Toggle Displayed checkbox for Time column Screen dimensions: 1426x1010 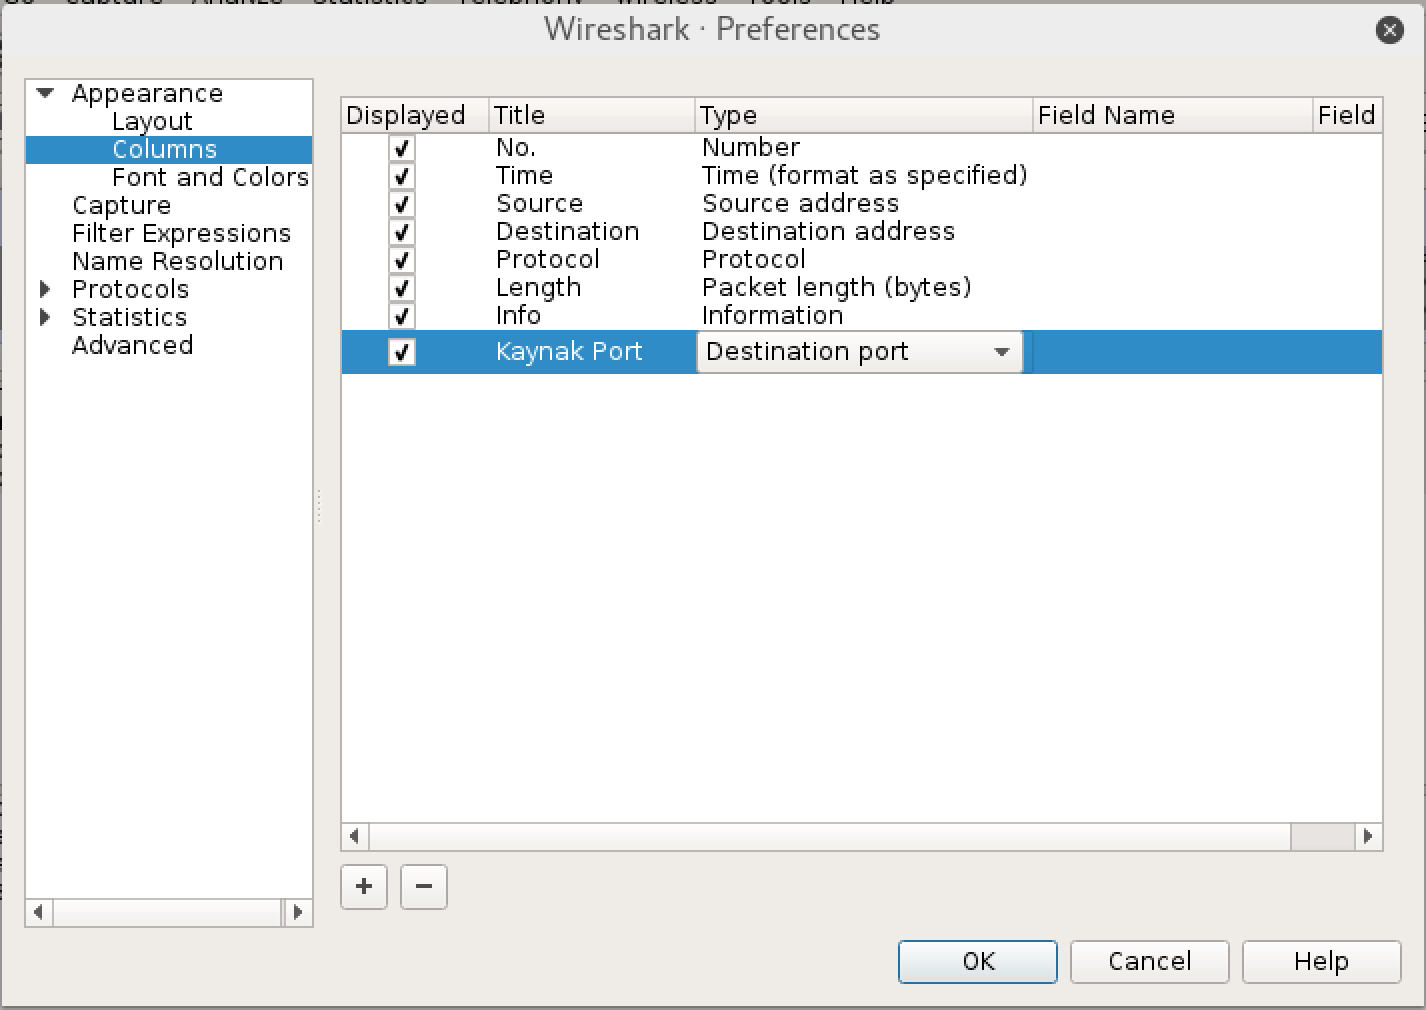(401, 176)
